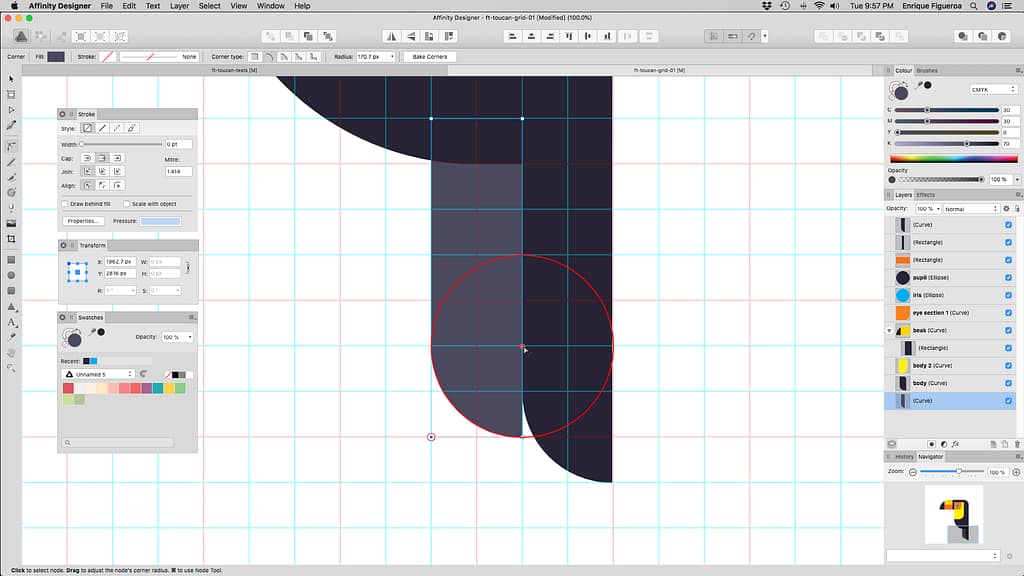Image resolution: width=1024 pixels, height=576 pixels.
Task: Choose the Artistic Text tool
Action: tap(11, 322)
